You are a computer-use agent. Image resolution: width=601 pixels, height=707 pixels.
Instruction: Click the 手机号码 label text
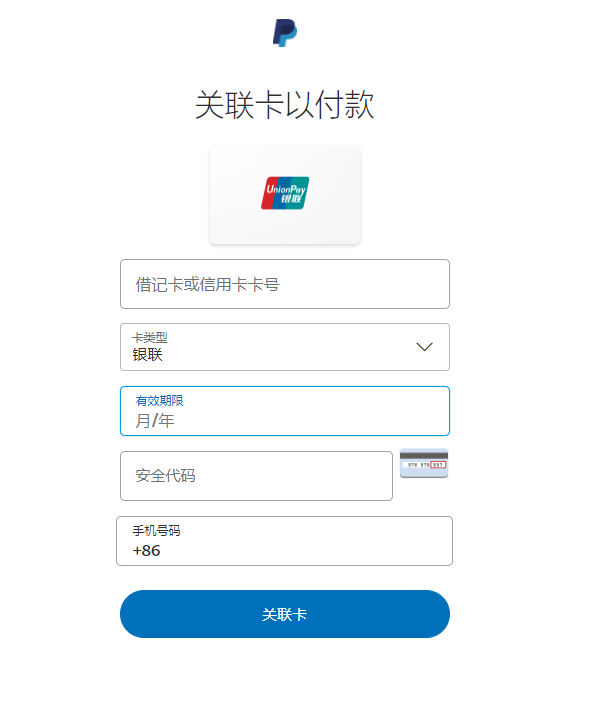[x=156, y=530]
